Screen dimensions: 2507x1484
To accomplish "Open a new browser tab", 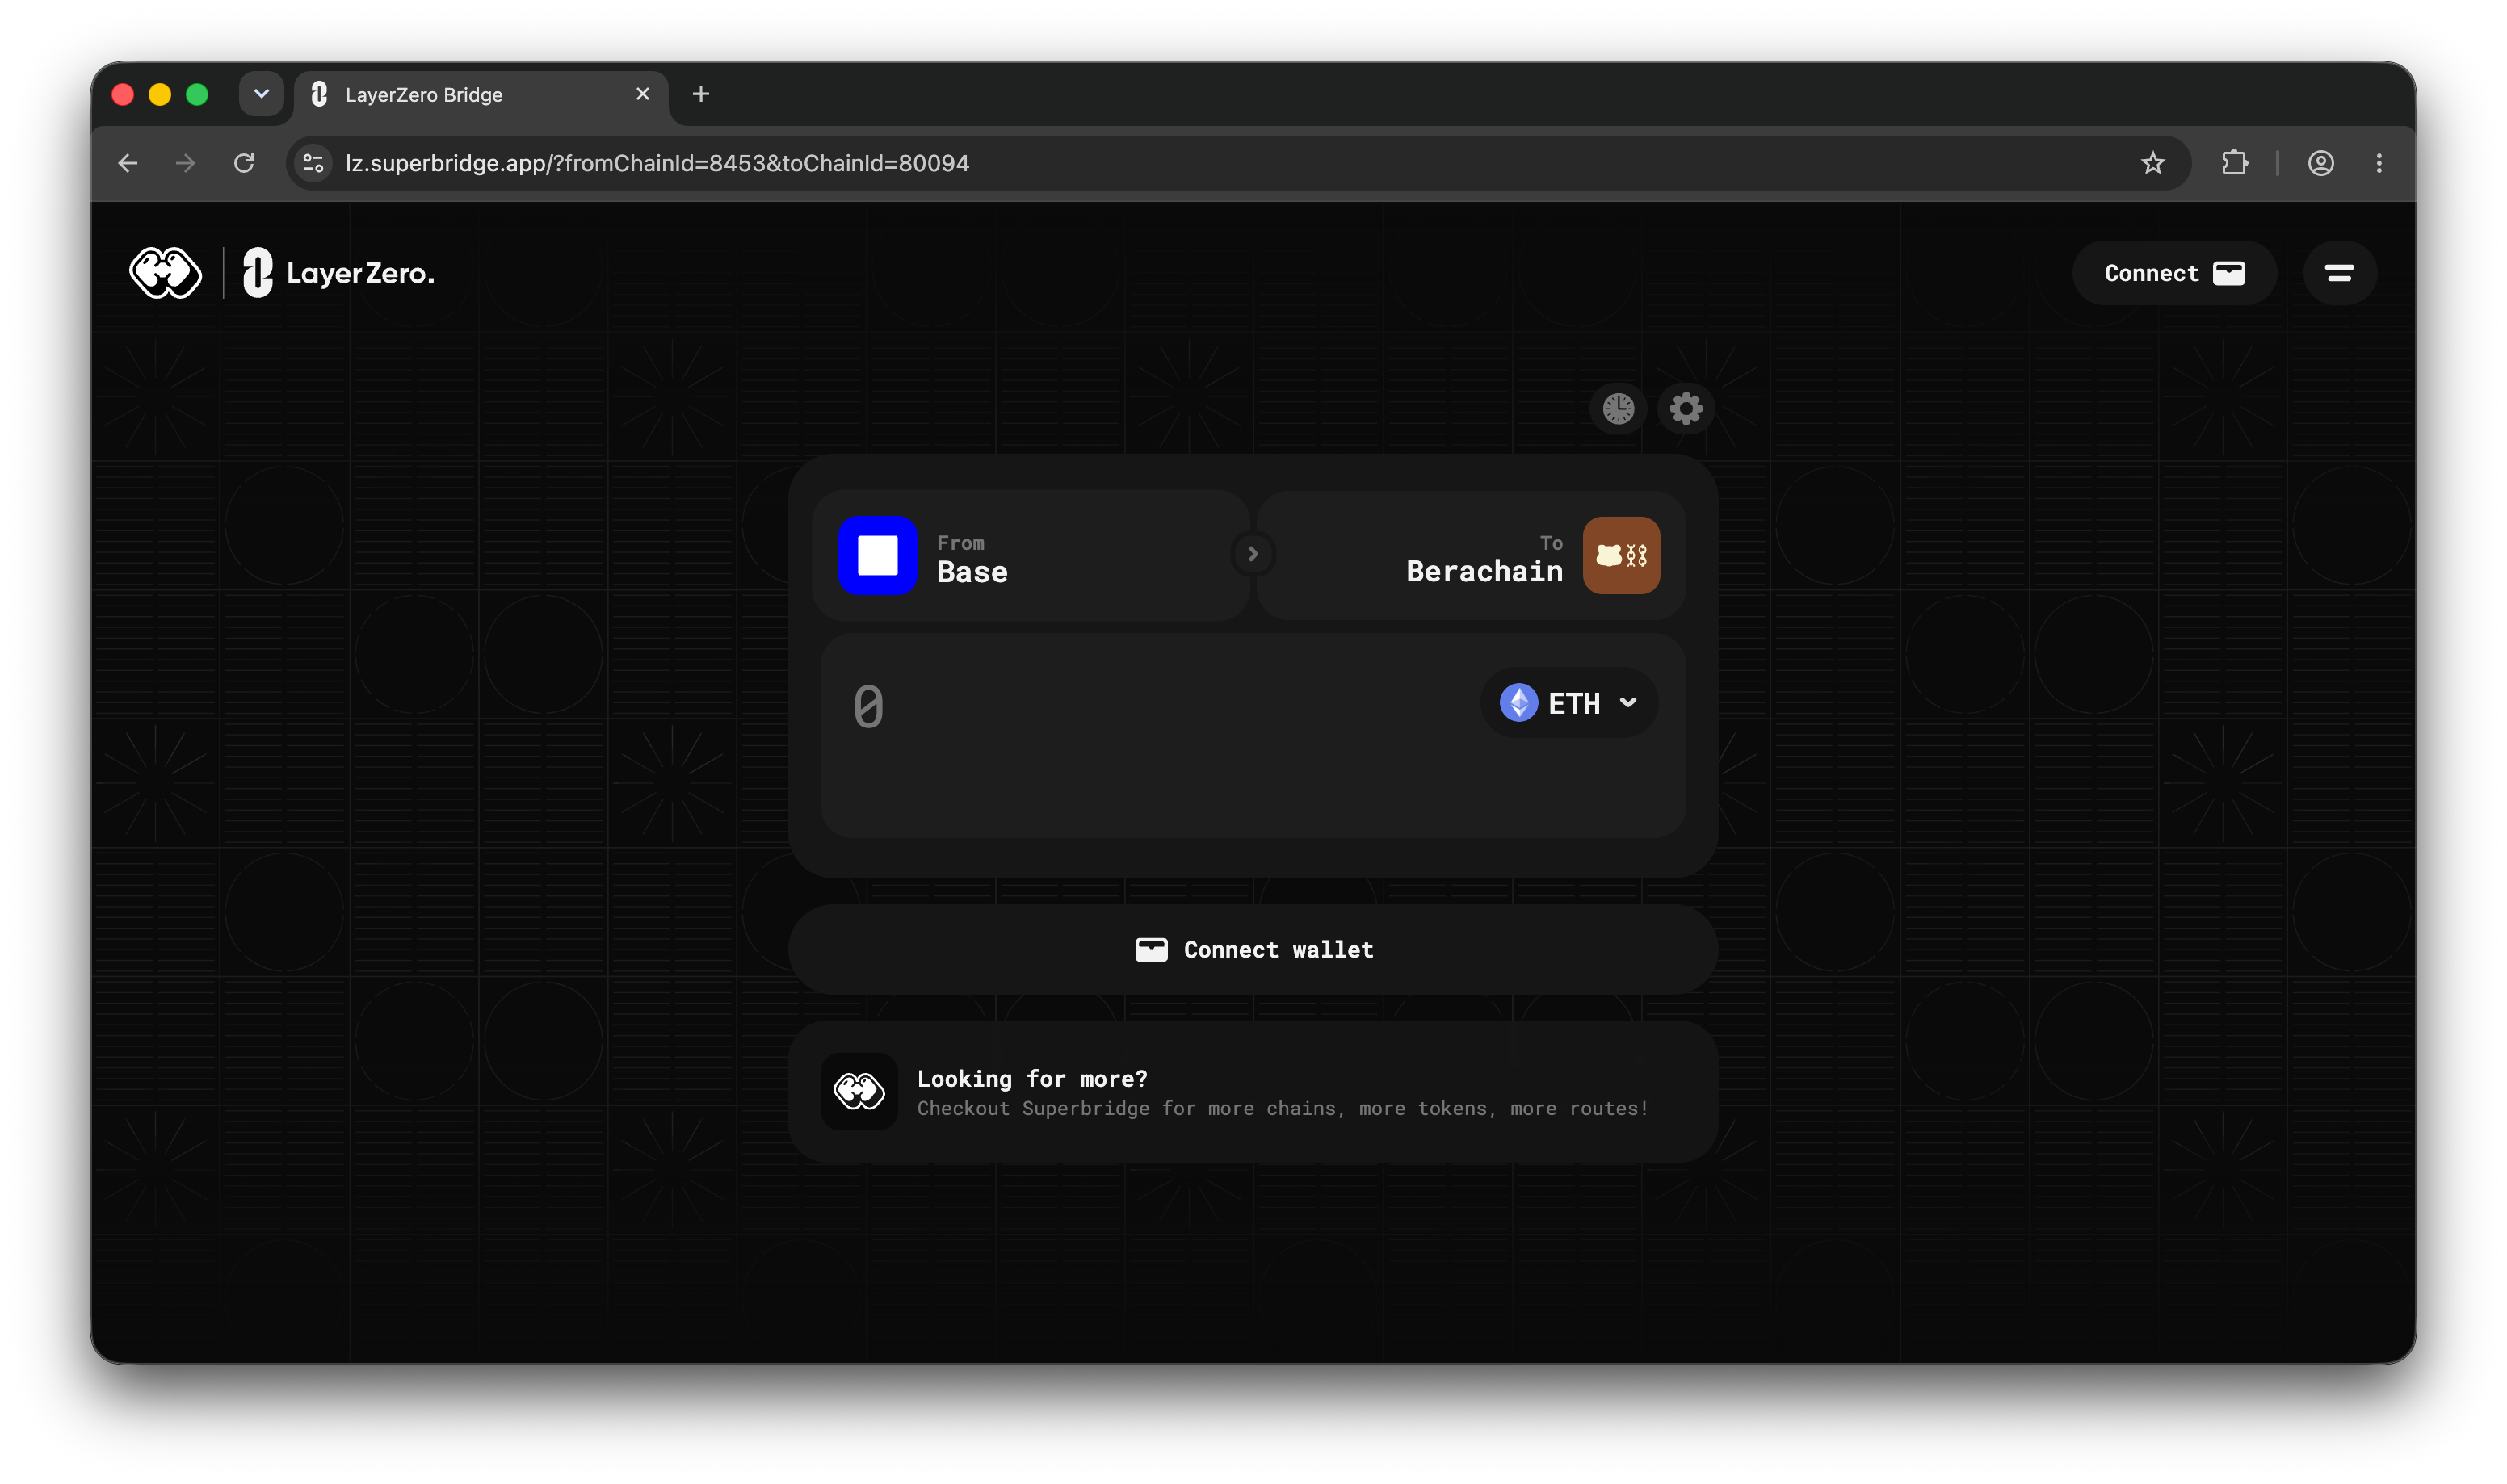I will point(701,94).
